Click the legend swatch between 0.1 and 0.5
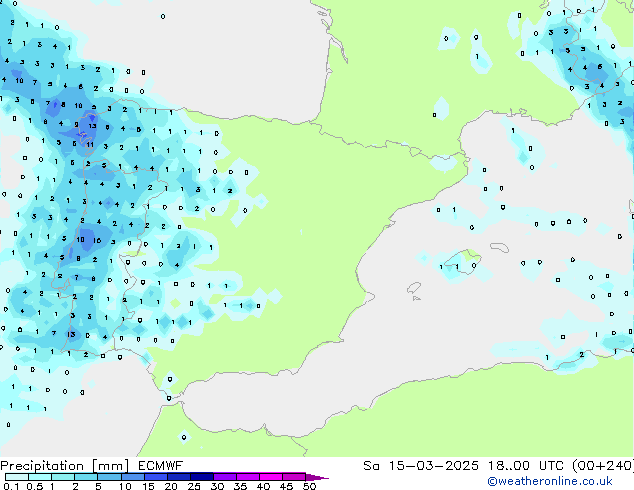Image resolution: width=634 pixels, height=490 pixels. click(x=17, y=477)
